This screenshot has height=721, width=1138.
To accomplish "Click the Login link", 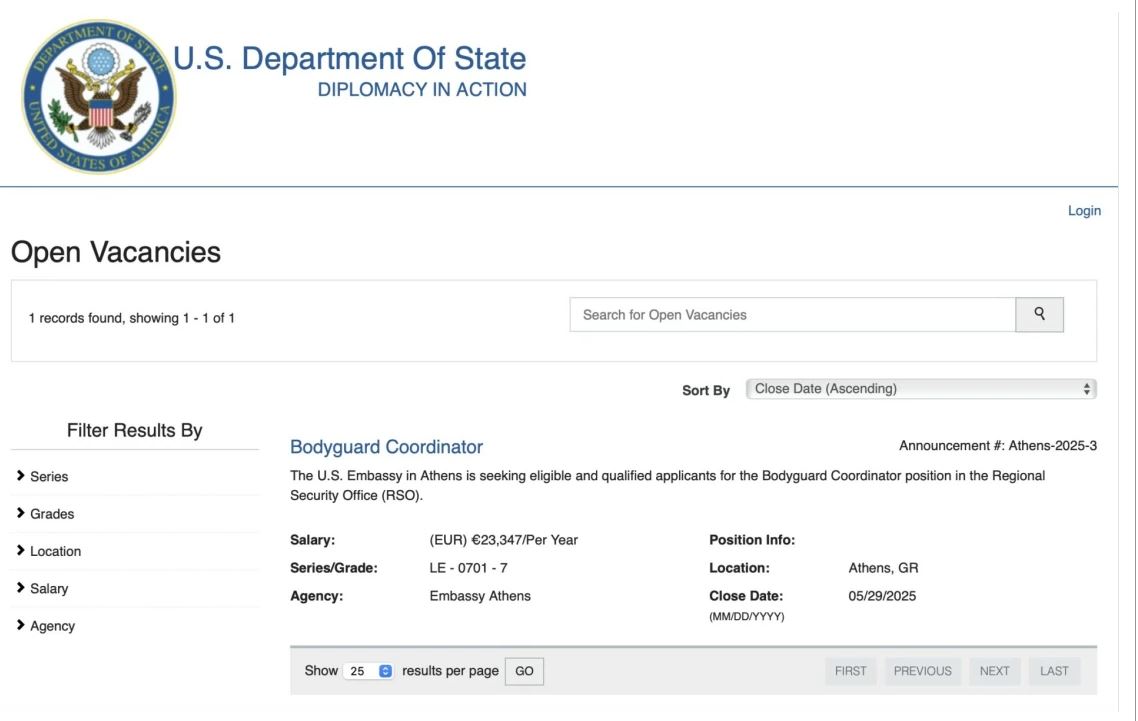I will [1084, 211].
